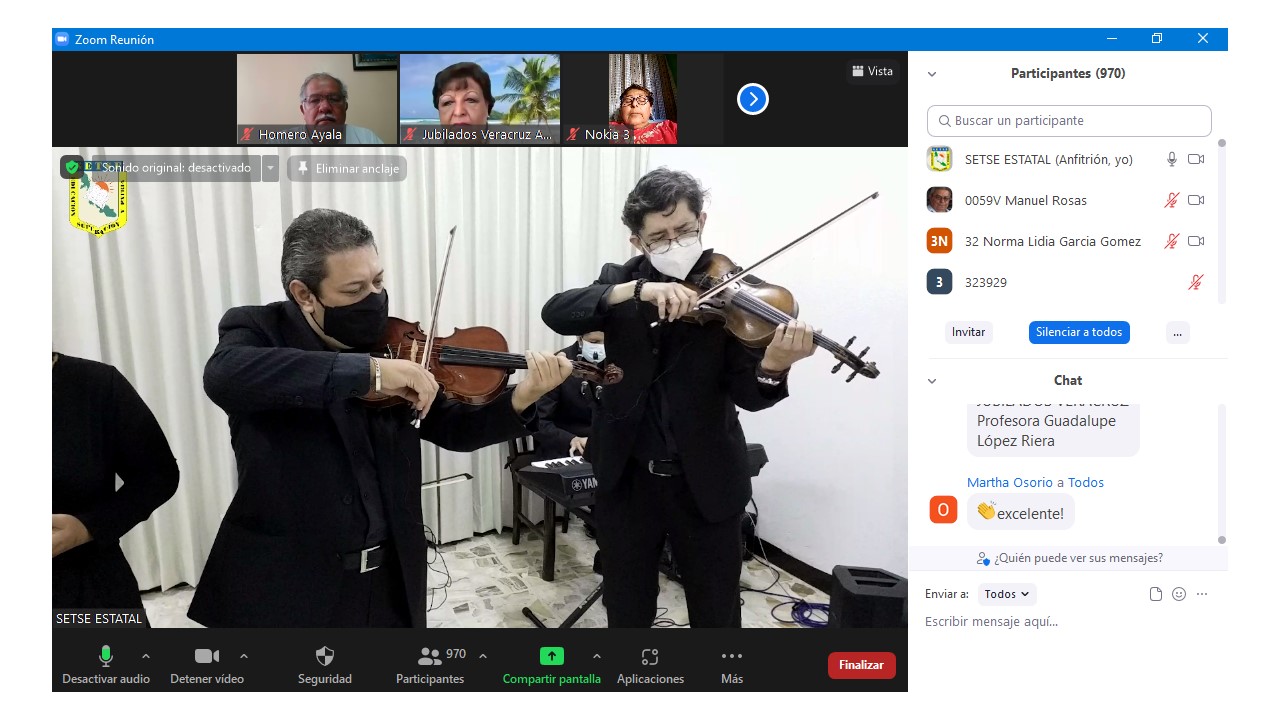Open the Aplicaciones menu
The width and height of the screenshot is (1280, 720).
[650, 665]
